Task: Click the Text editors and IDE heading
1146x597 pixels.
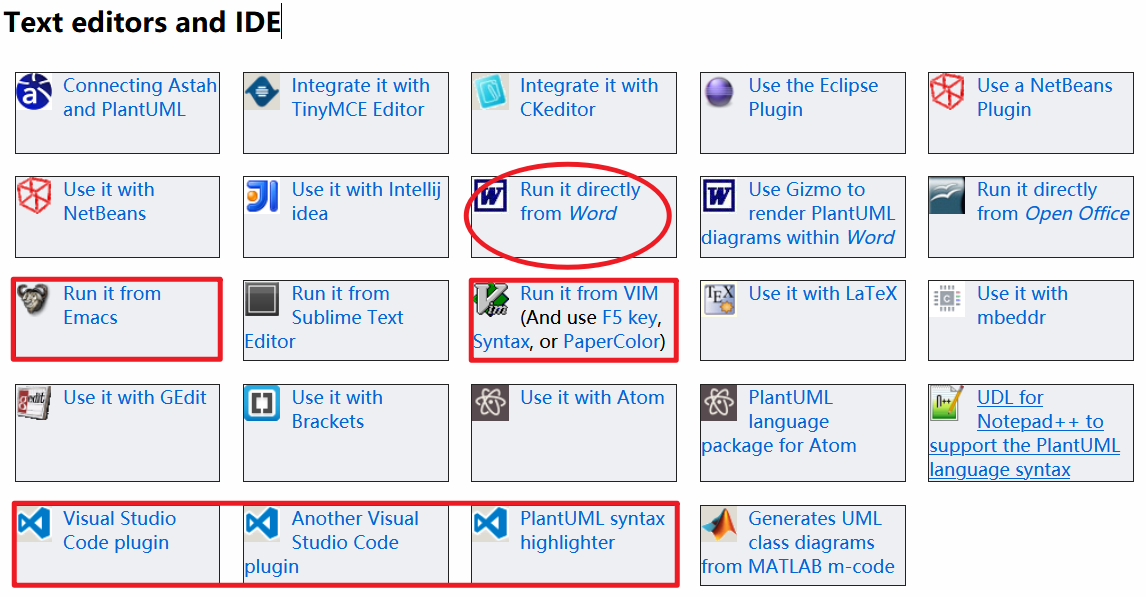Action: tap(142, 22)
